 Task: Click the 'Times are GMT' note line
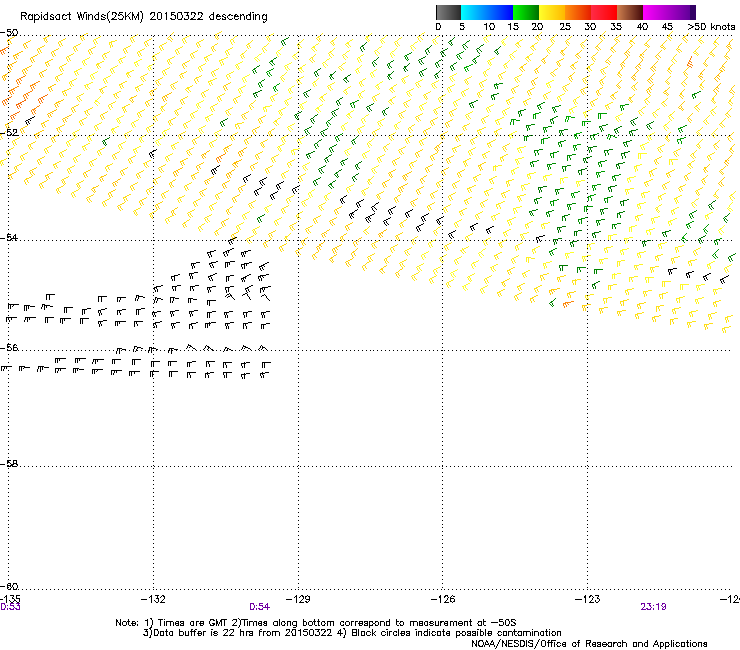point(316,623)
